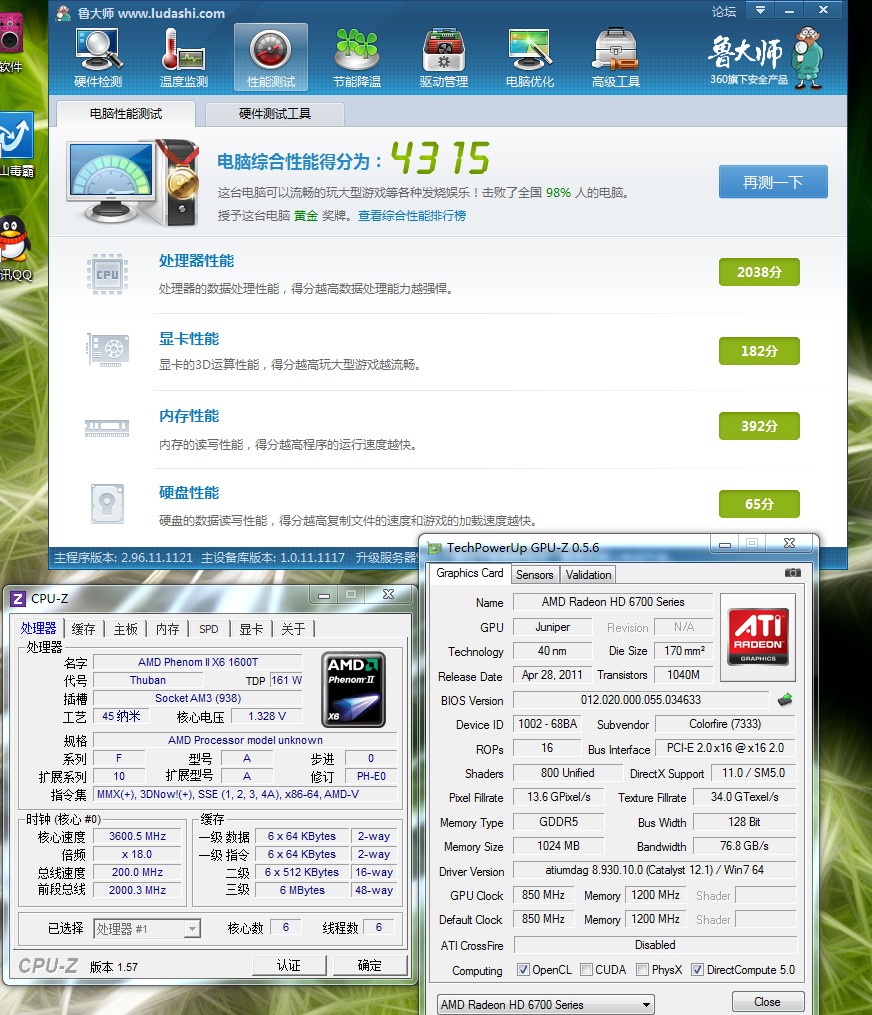Click the 392分 memory score badge

tap(759, 426)
